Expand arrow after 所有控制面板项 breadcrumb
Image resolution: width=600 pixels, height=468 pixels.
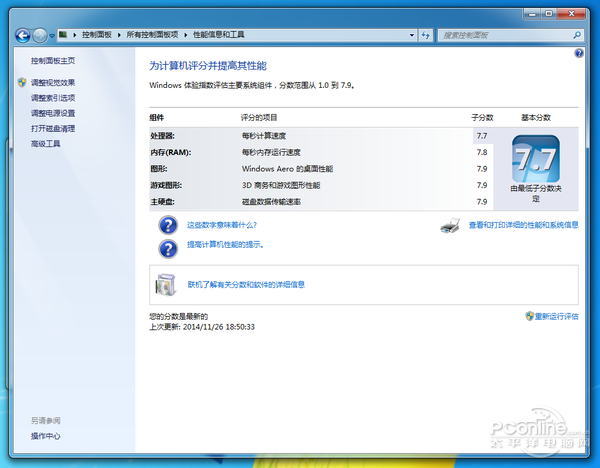(186, 35)
